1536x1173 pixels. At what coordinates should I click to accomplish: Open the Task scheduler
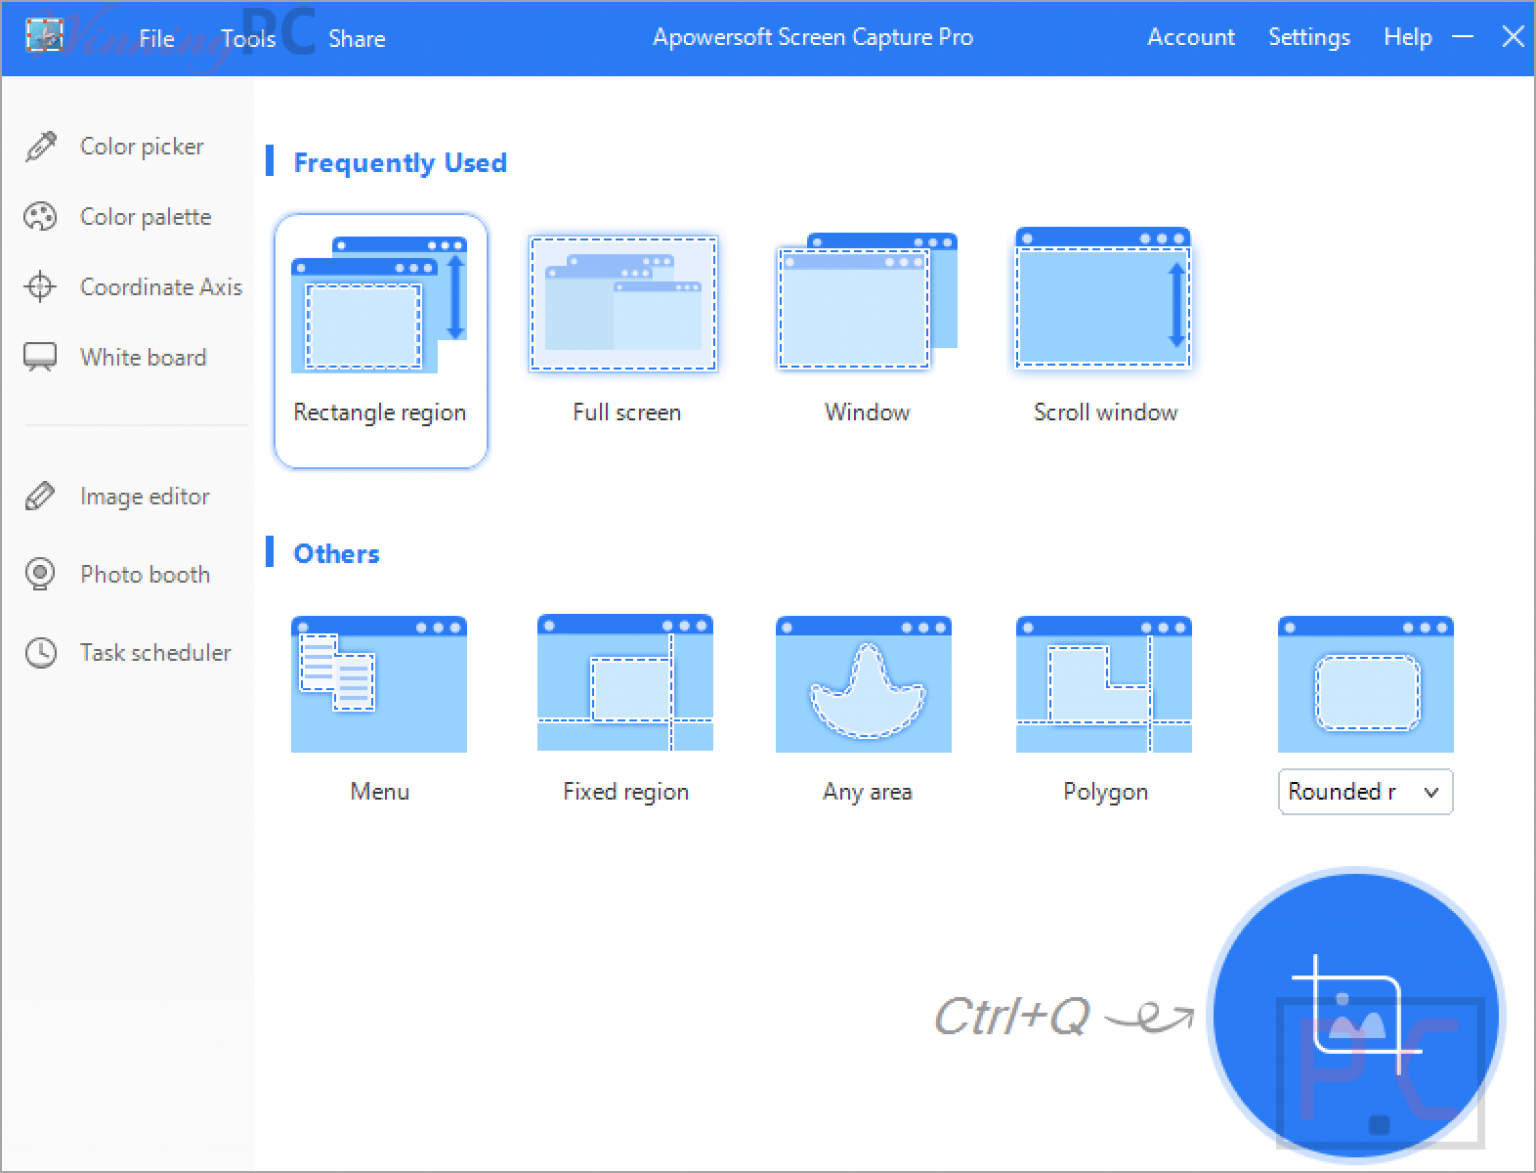[x=156, y=653]
